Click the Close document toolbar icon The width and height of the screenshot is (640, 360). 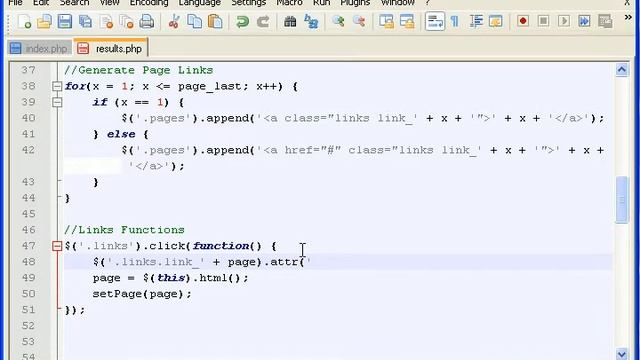click(x=106, y=21)
